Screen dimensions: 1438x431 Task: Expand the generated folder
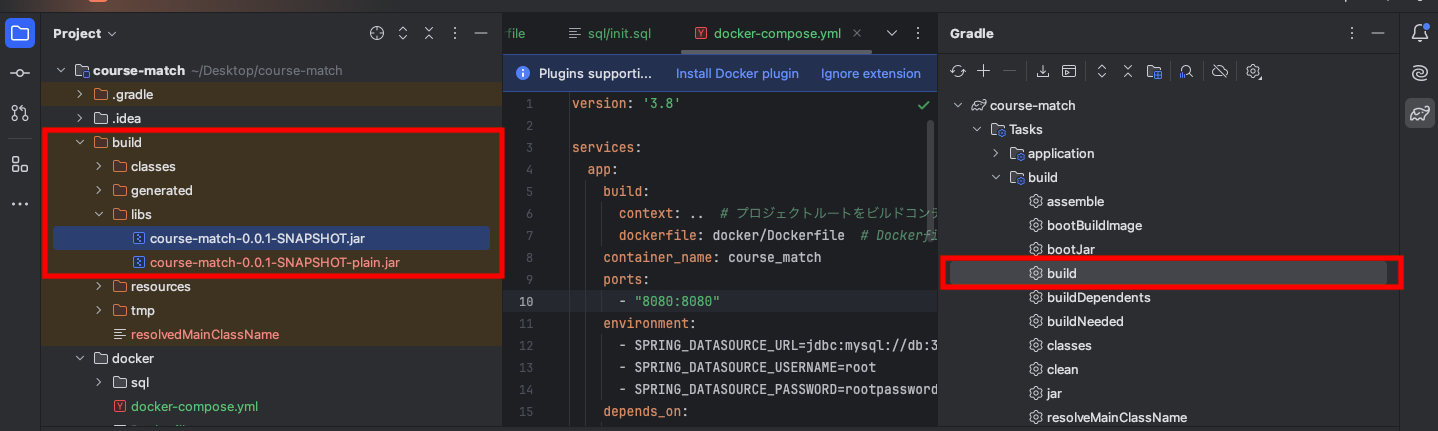pos(99,191)
